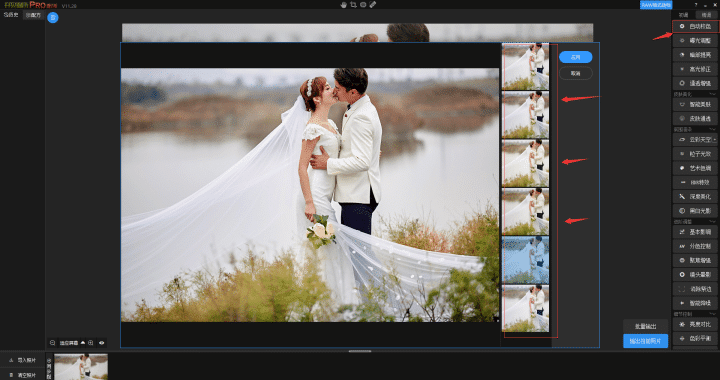
Task: Select the blue-tinted preset thumbnail
Action: (x=525, y=260)
